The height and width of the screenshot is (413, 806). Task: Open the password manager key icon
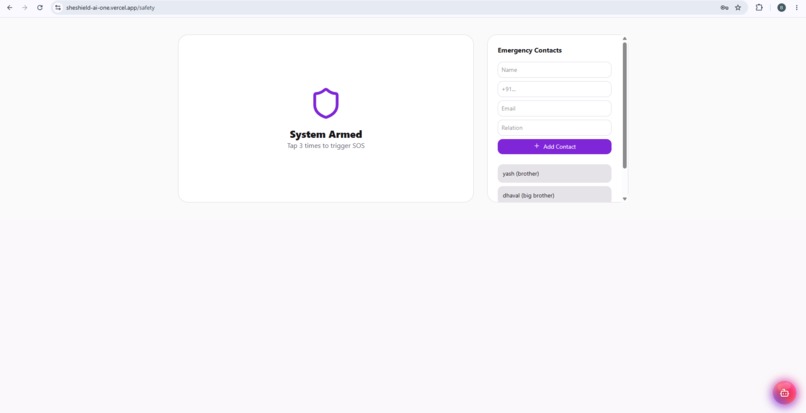point(724,8)
